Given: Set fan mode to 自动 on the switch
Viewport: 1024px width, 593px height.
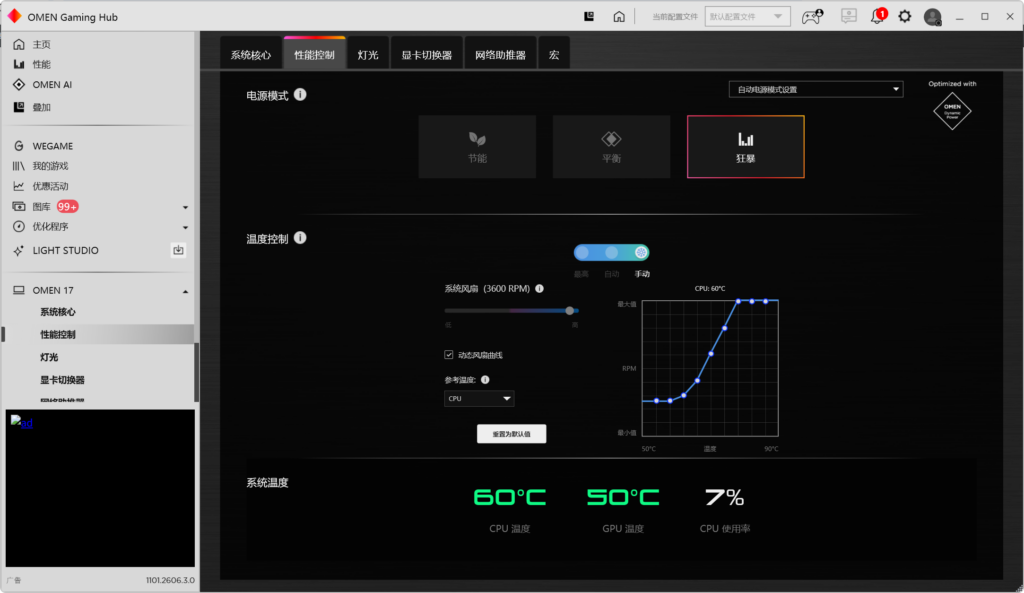Looking at the screenshot, I should pyautogui.click(x=611, y=253).
